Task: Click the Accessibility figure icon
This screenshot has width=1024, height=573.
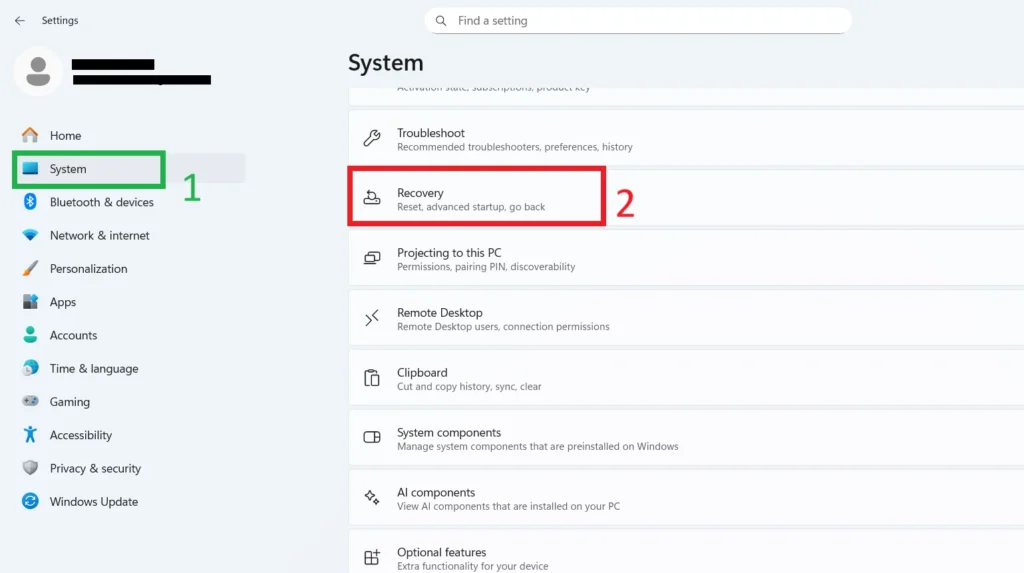Action: [30, 435]
